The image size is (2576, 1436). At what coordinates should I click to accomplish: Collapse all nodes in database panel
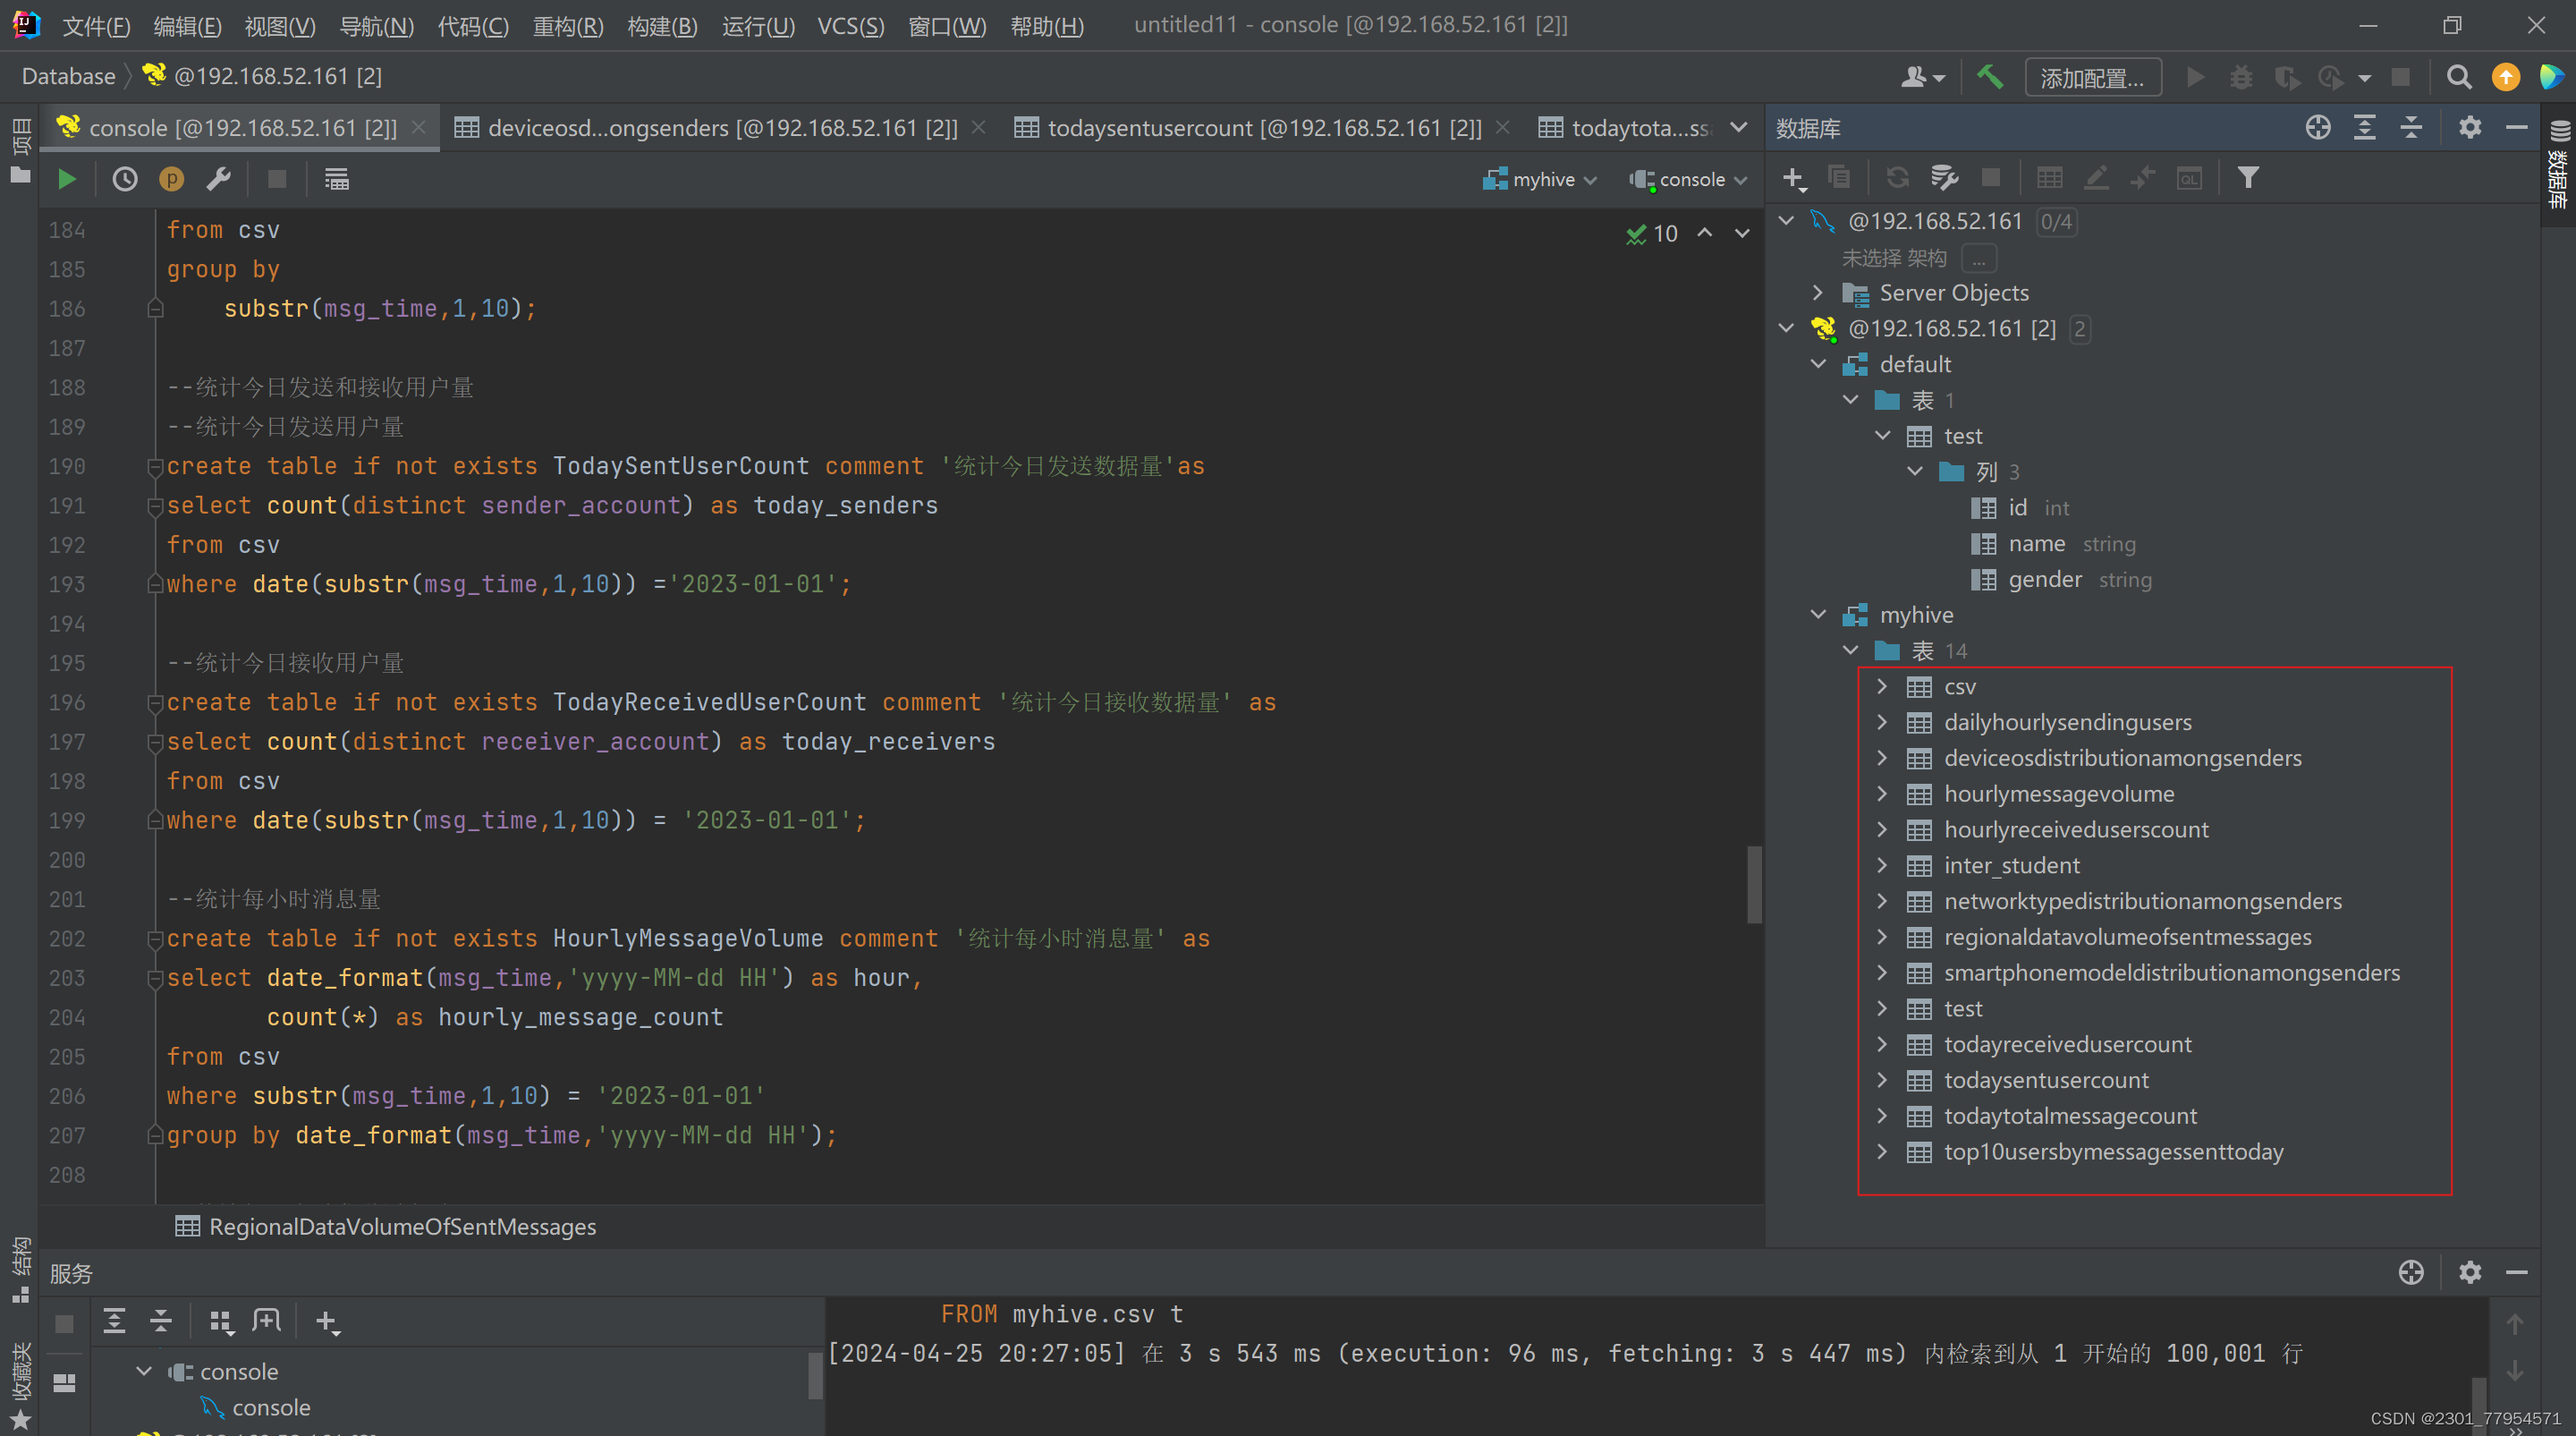click(2411, 128)
